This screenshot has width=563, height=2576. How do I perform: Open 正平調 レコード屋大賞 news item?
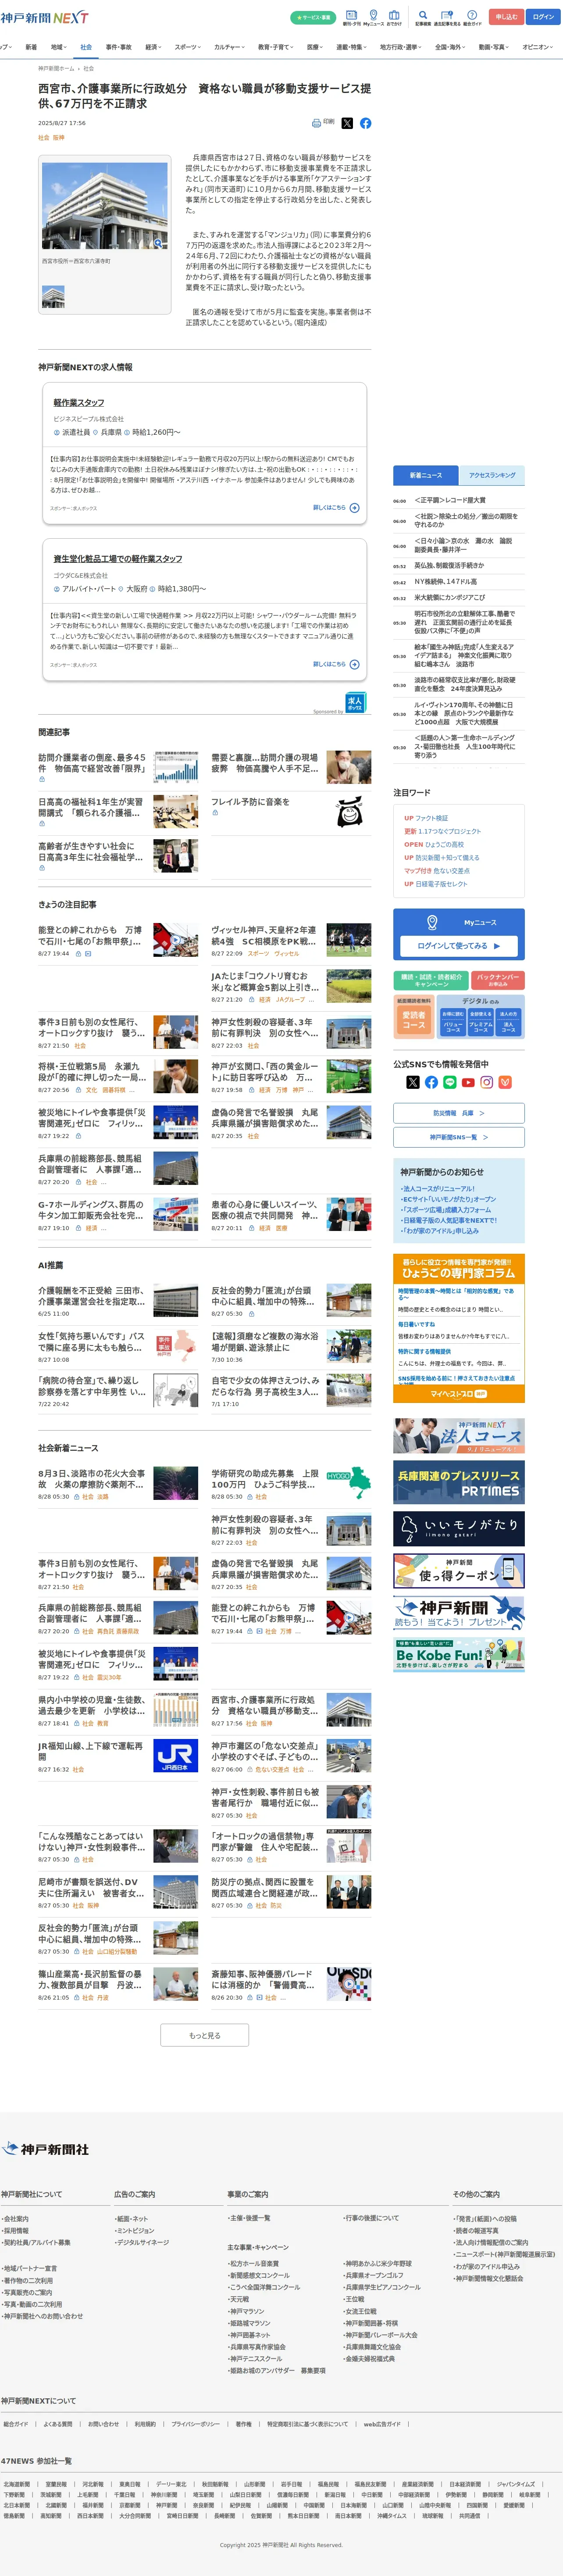pos(450,500)
